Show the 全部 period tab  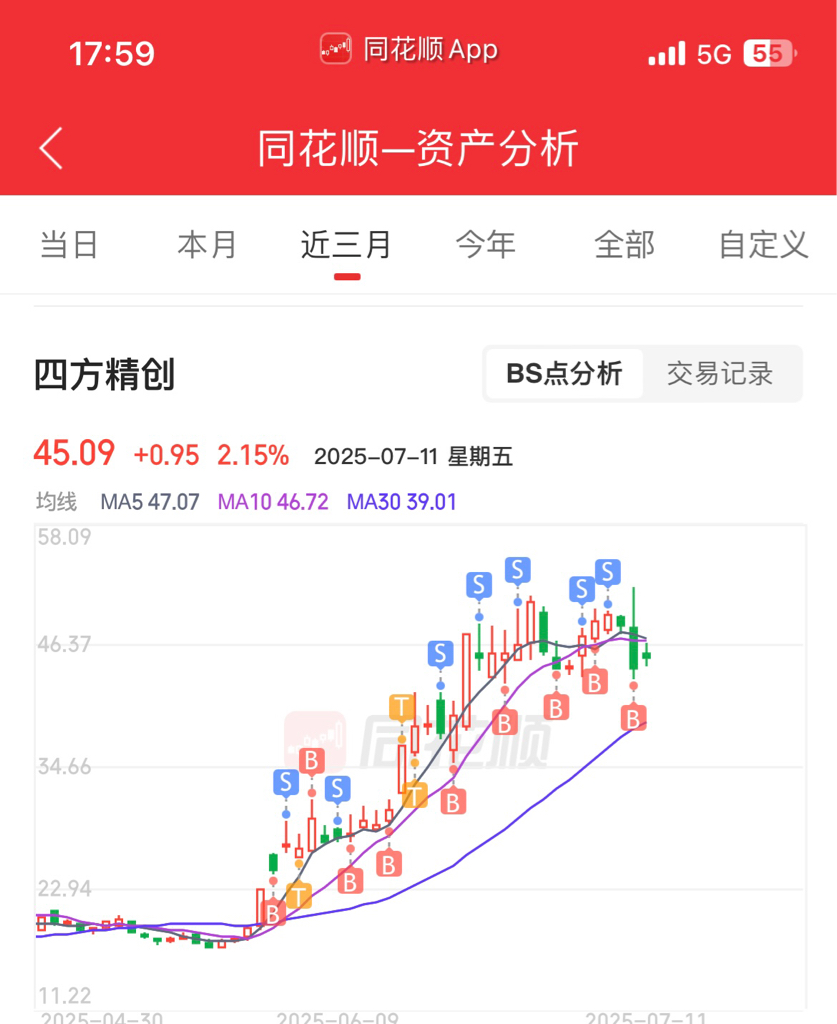[624, 245]
